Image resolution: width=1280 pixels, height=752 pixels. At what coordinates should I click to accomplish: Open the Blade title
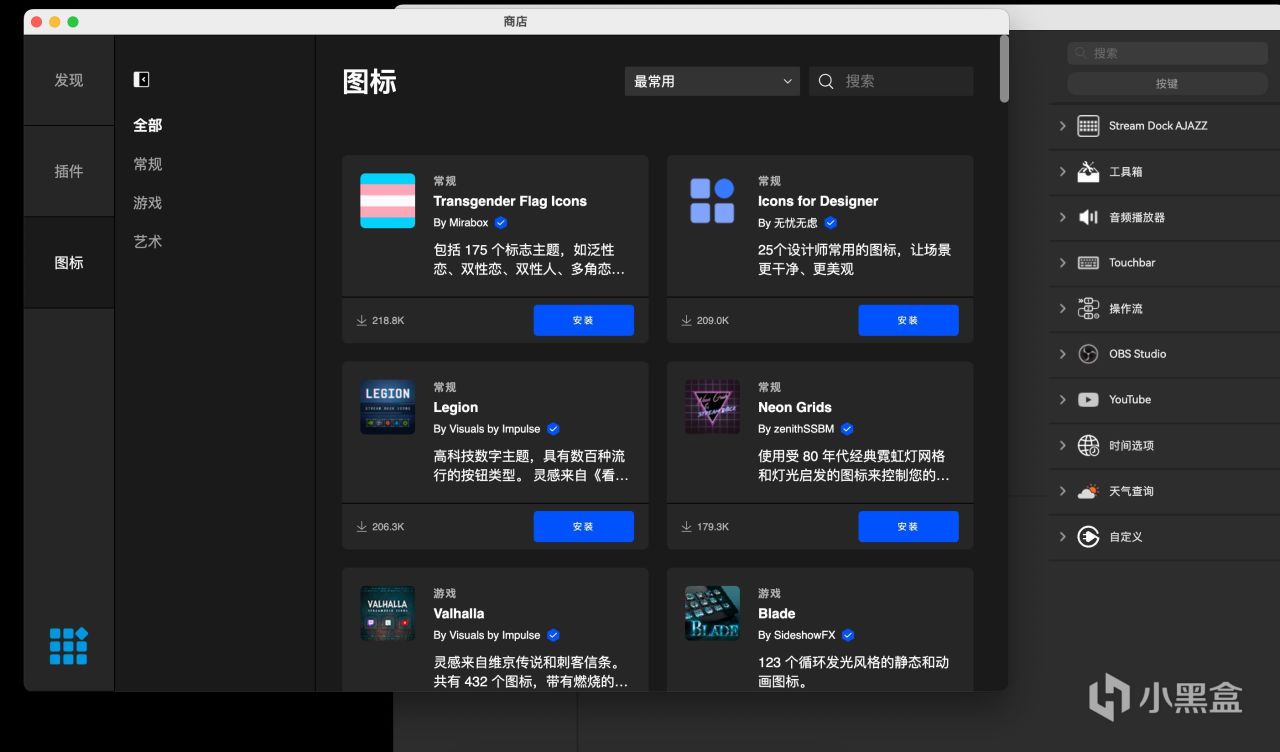click(777, 613)
